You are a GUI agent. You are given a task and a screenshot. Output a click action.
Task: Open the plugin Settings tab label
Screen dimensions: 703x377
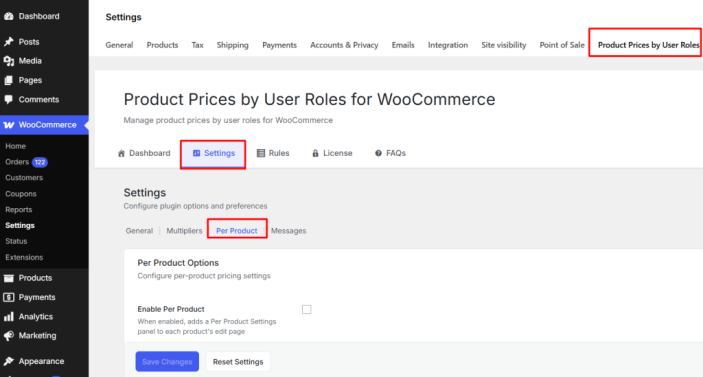tap(219, 153)
